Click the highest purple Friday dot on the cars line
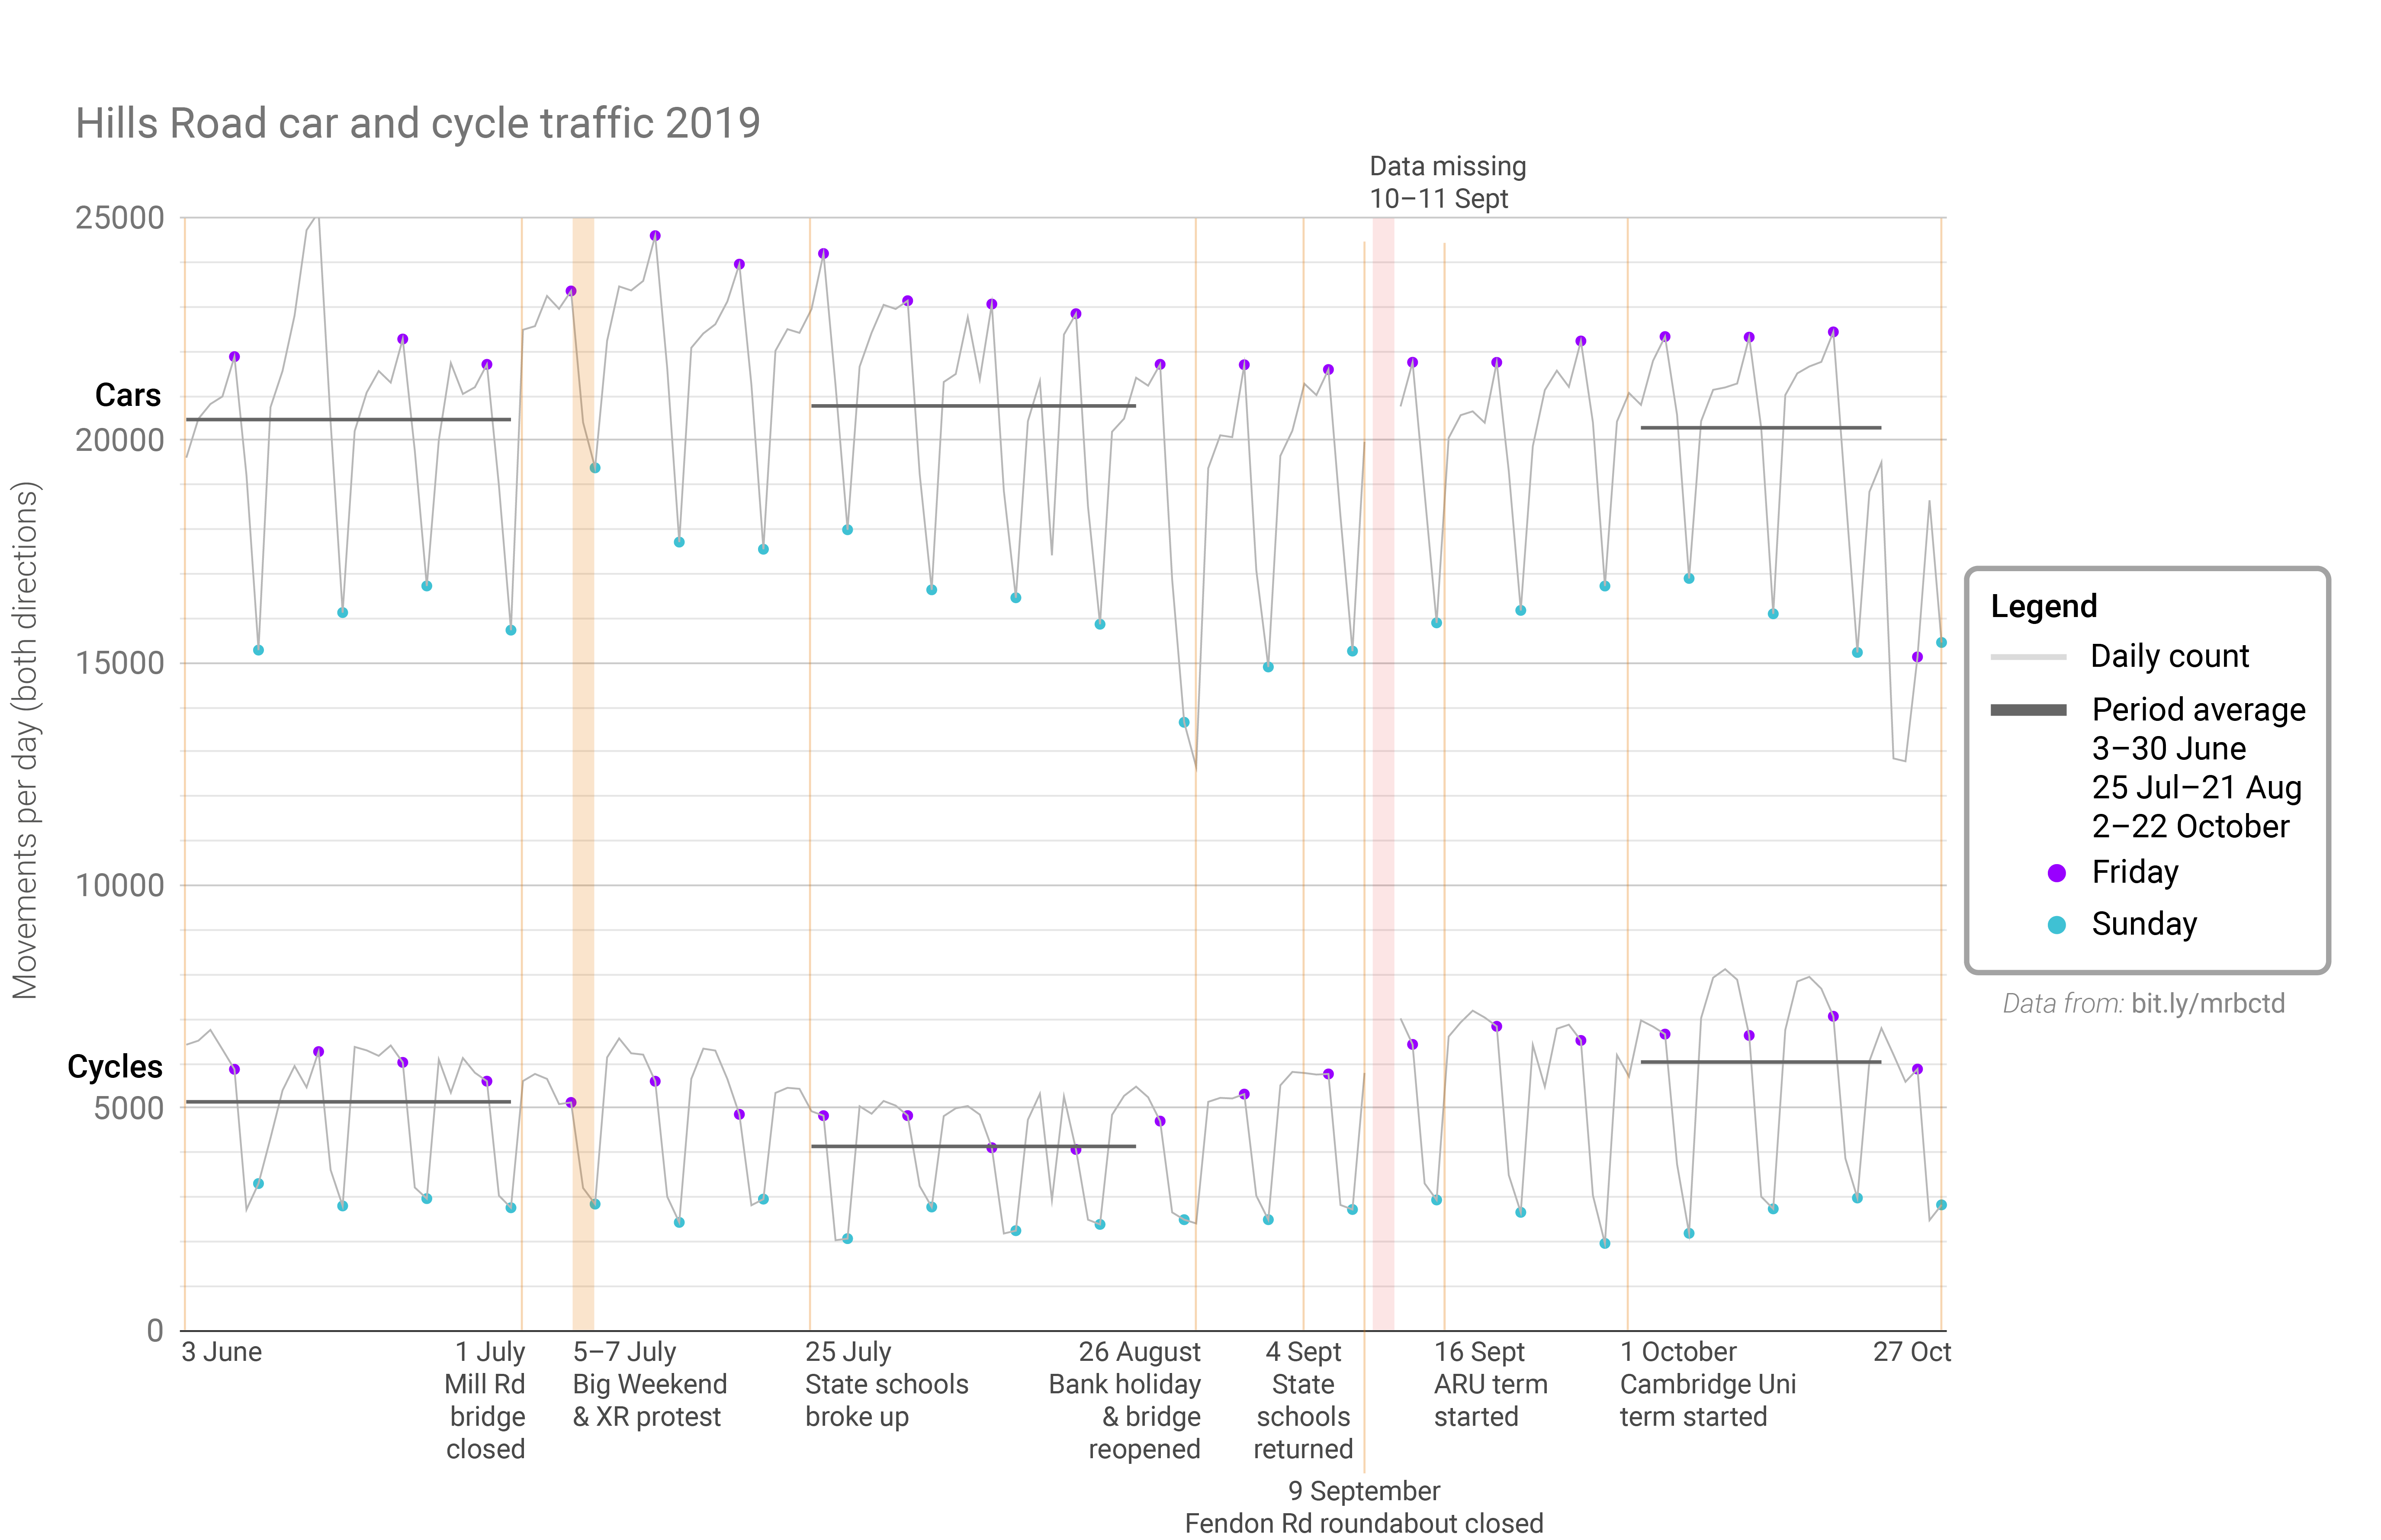Image resolution: width=2381 pixels, height=1540 pixels. pos(655,236)
